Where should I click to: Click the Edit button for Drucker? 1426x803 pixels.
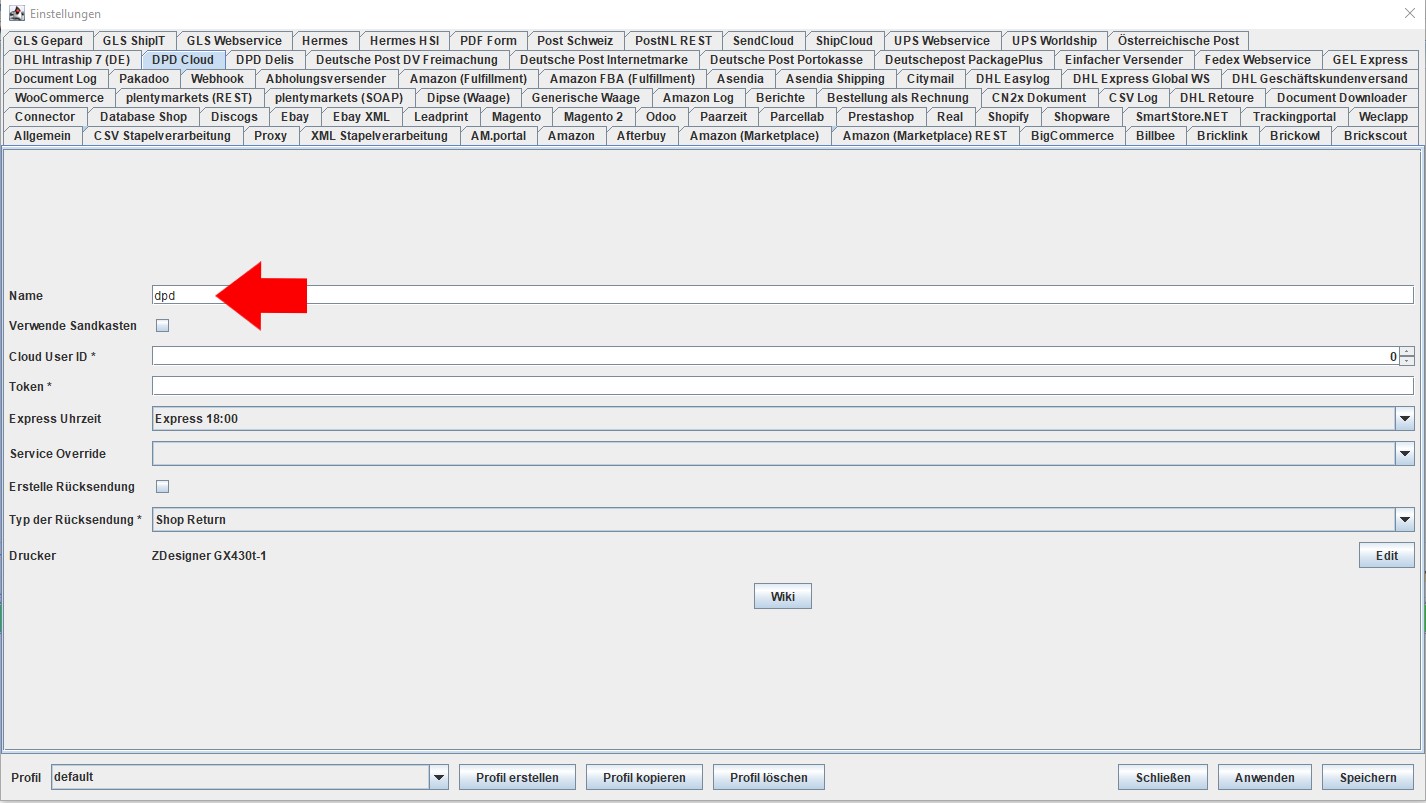(x=1386, y=556)
